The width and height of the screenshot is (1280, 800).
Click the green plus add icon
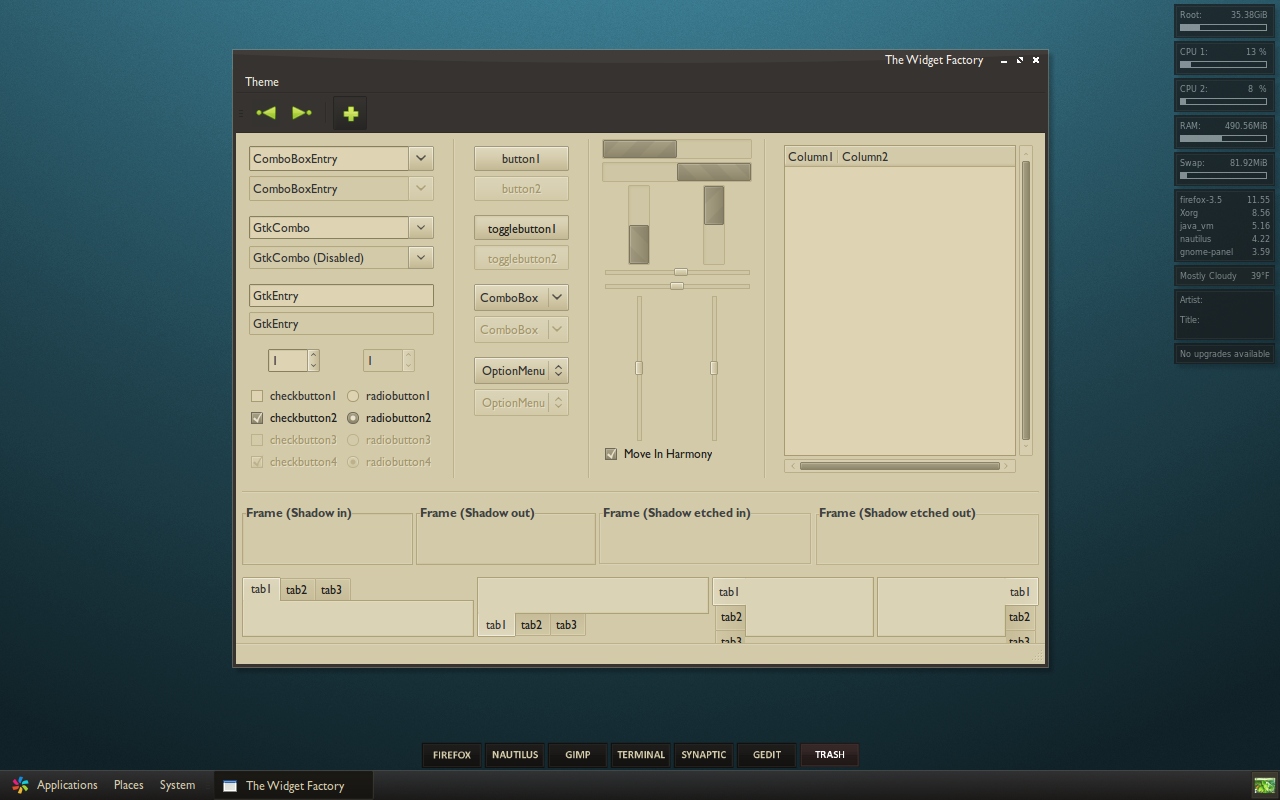click(350, 114)
